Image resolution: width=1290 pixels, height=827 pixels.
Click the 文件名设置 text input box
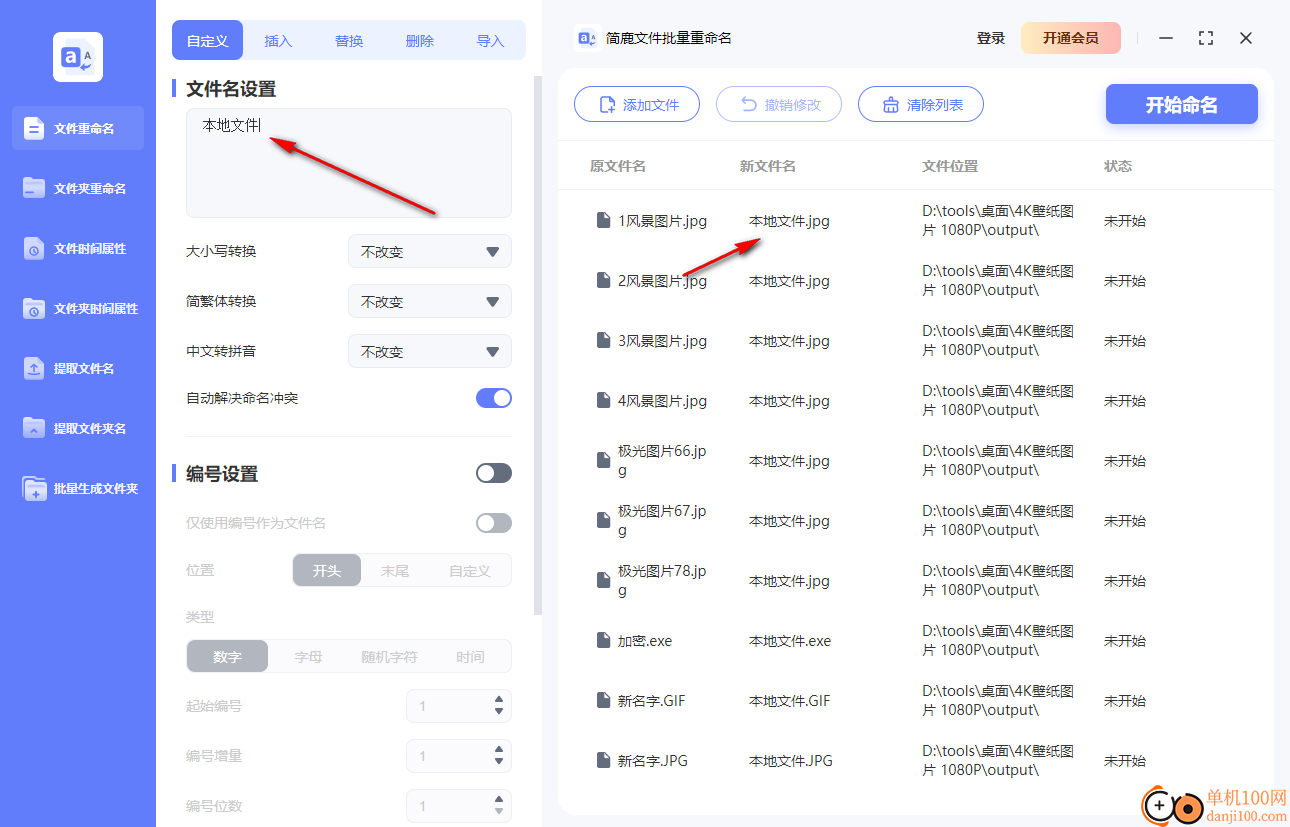pos(349,163)
